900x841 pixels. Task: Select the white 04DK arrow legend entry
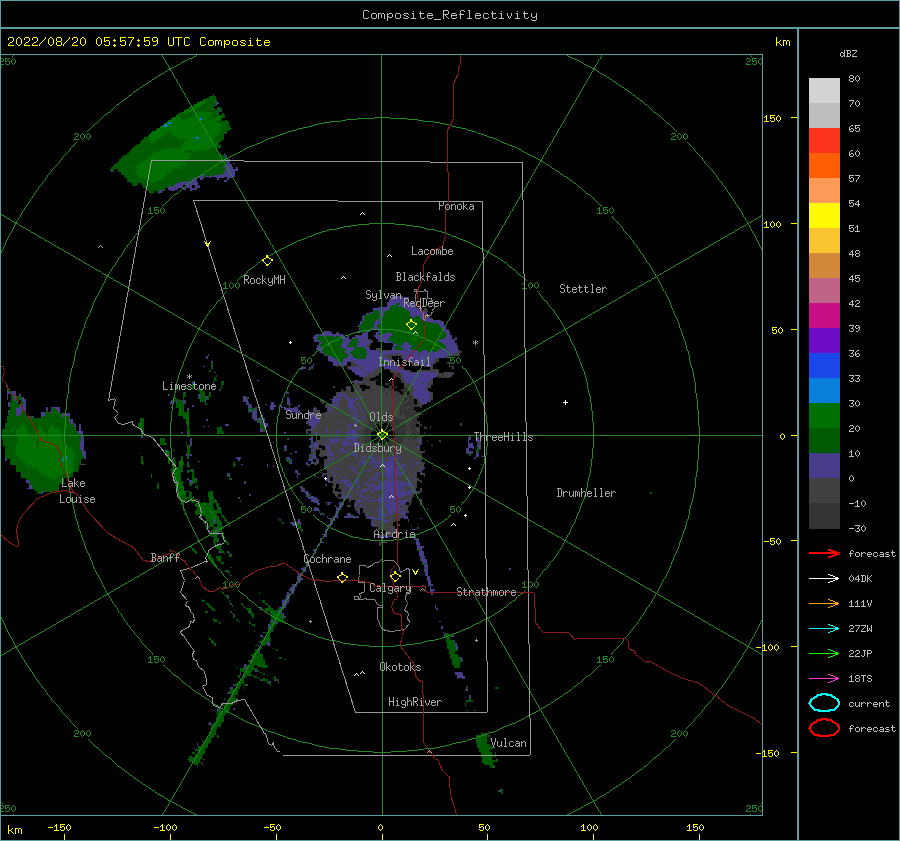pyautogui.click(x=824, y=578)
